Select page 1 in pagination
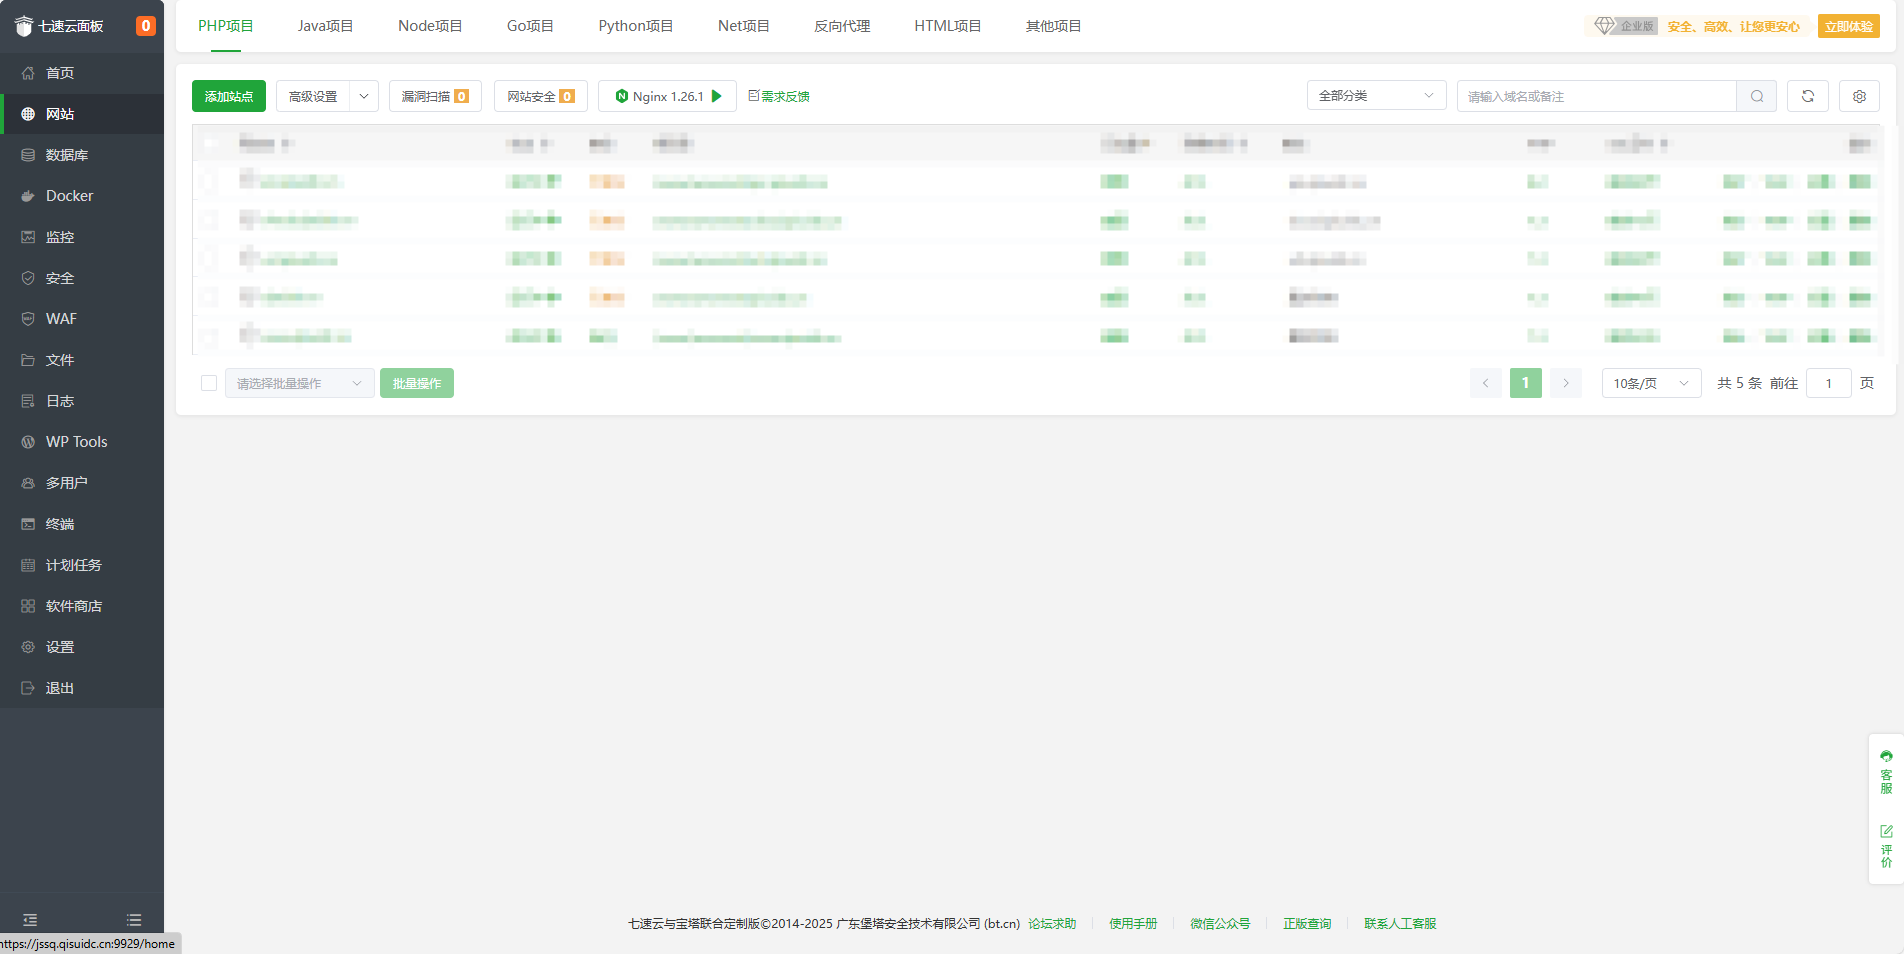This screenshot has width=1904, height=954. (1526, 383)
